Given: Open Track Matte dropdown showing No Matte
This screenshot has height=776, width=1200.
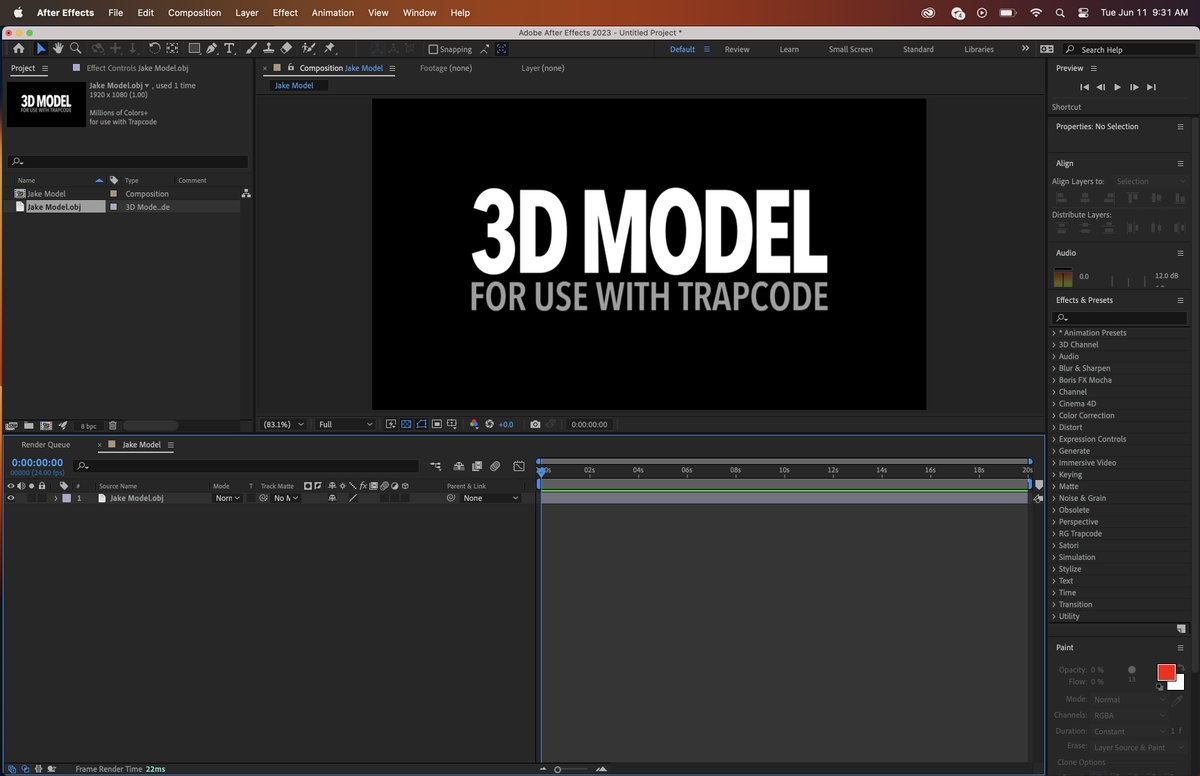Looking at the screenshot, I should point(286,498).
